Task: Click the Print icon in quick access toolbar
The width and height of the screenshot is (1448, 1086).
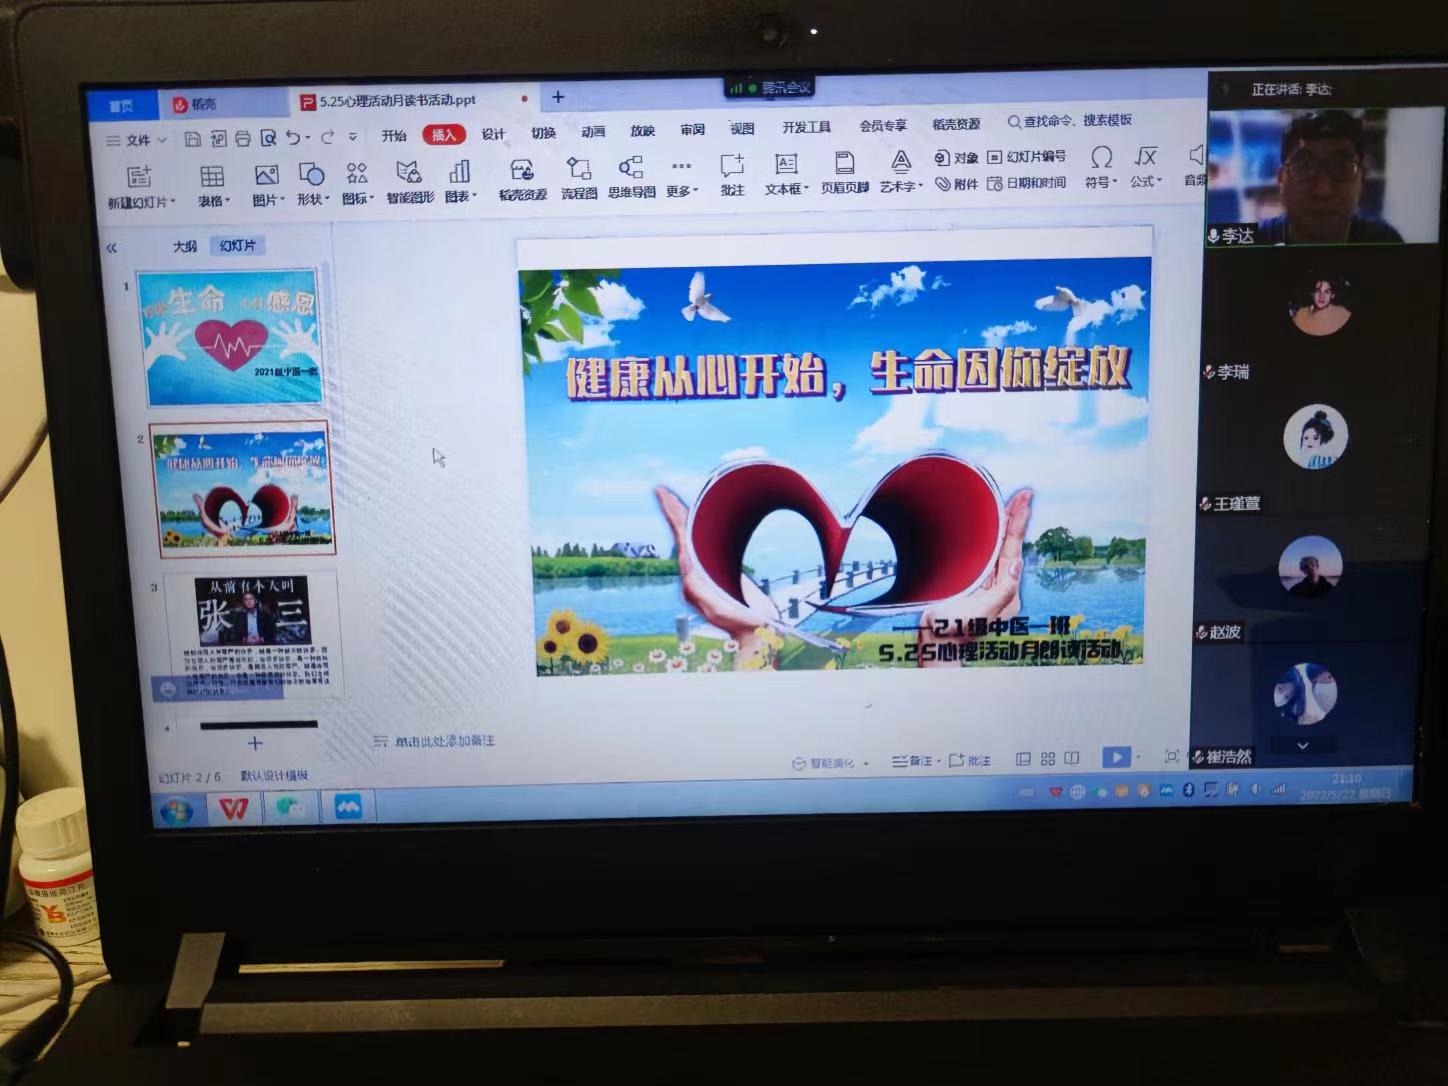Action: pyautogui.click(x=243, y=138)
